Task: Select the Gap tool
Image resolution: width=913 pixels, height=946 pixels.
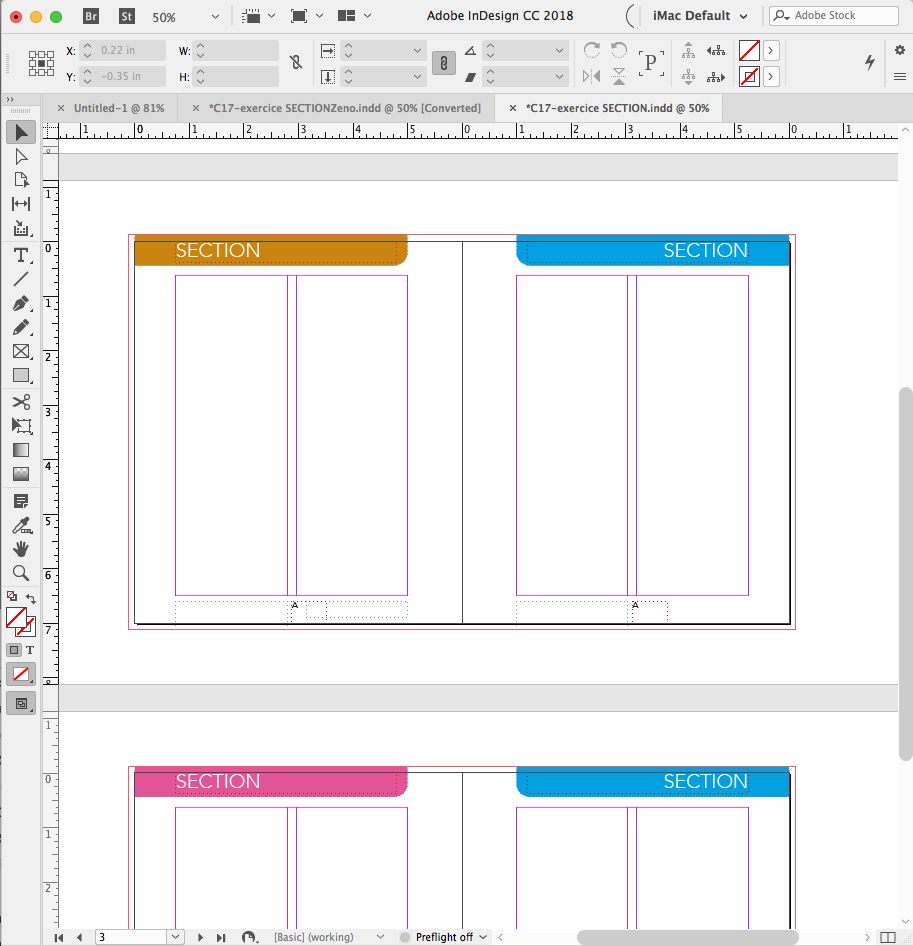Action: coord(21,204)
